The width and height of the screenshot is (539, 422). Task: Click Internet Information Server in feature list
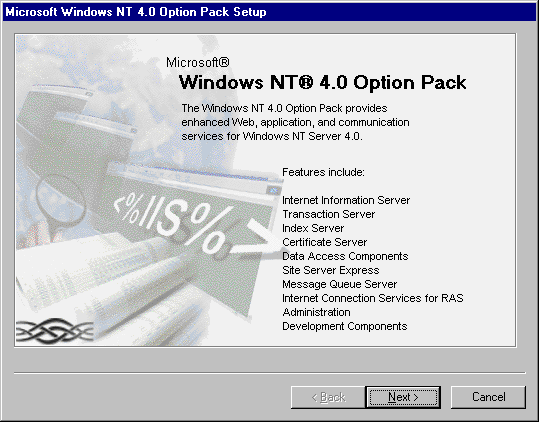pos(346,200)
